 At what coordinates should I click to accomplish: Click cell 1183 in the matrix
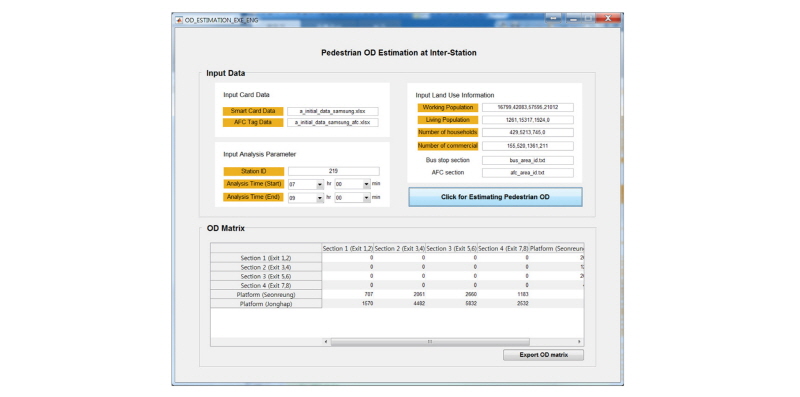pos(503,294)
